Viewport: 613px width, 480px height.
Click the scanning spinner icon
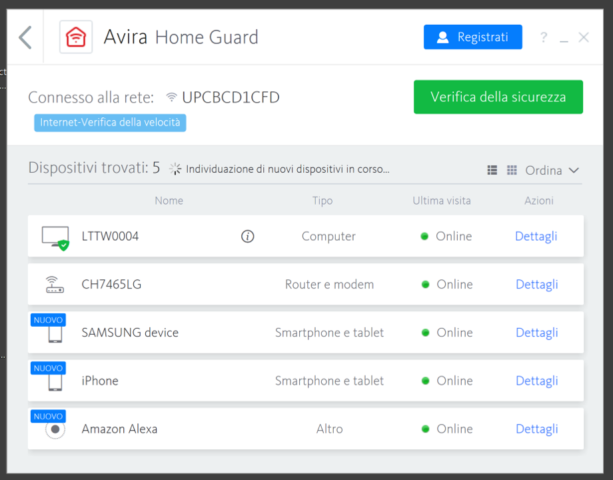[175, 169]
